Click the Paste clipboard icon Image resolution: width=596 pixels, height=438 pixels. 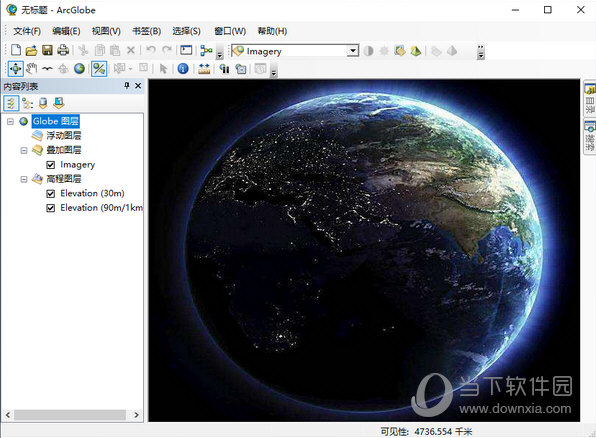click(x=115, y=50)
